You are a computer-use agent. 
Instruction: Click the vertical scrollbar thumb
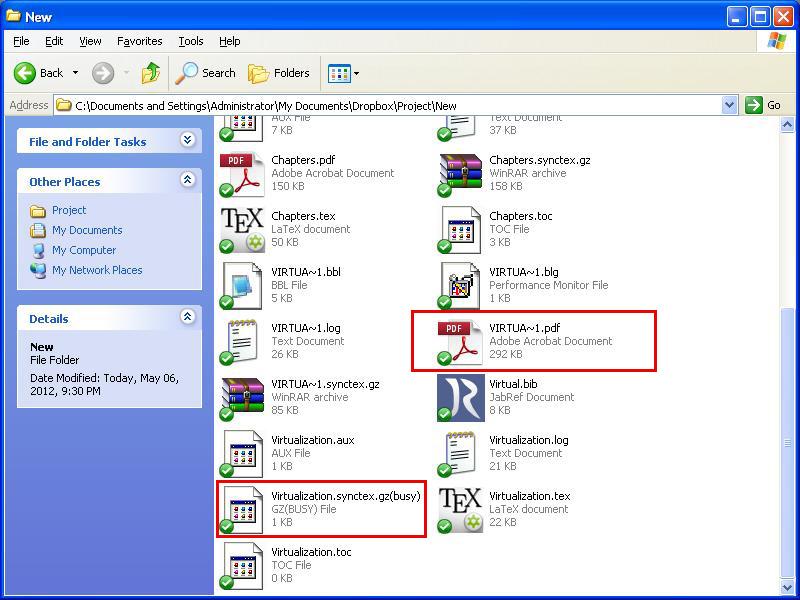[x=787, y=441]
